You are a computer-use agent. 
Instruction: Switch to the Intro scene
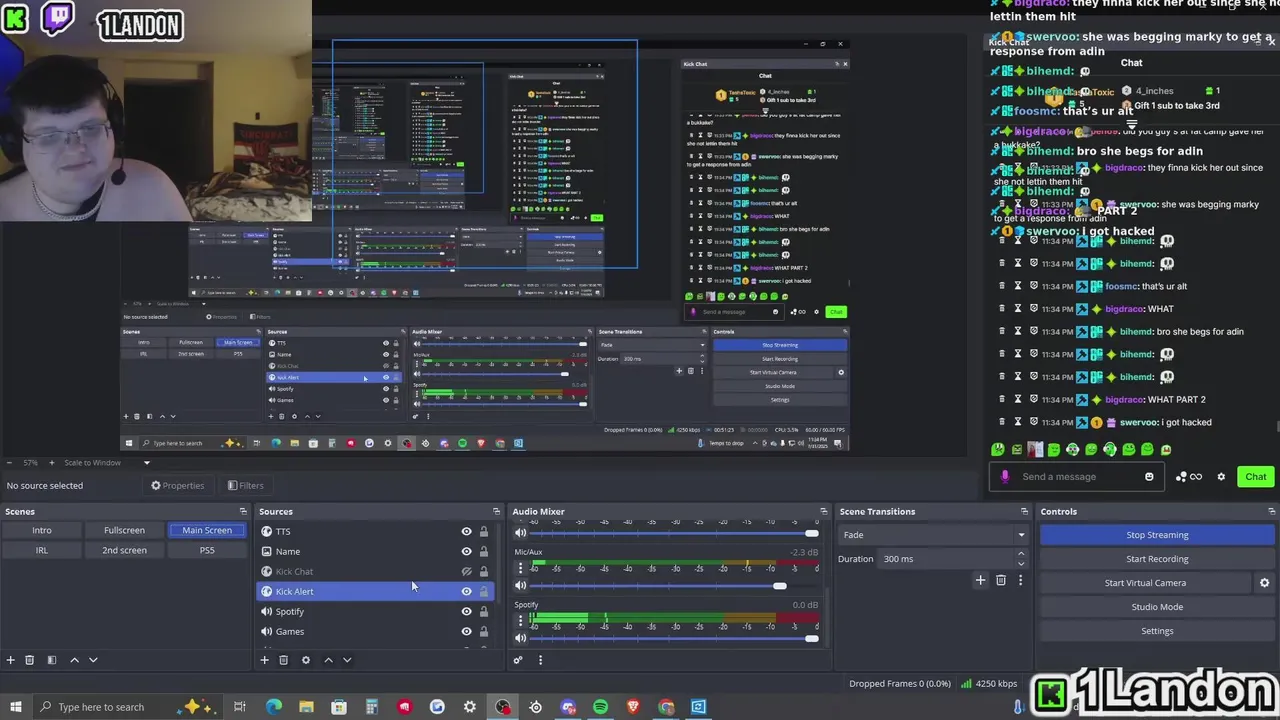click(42, 531)
